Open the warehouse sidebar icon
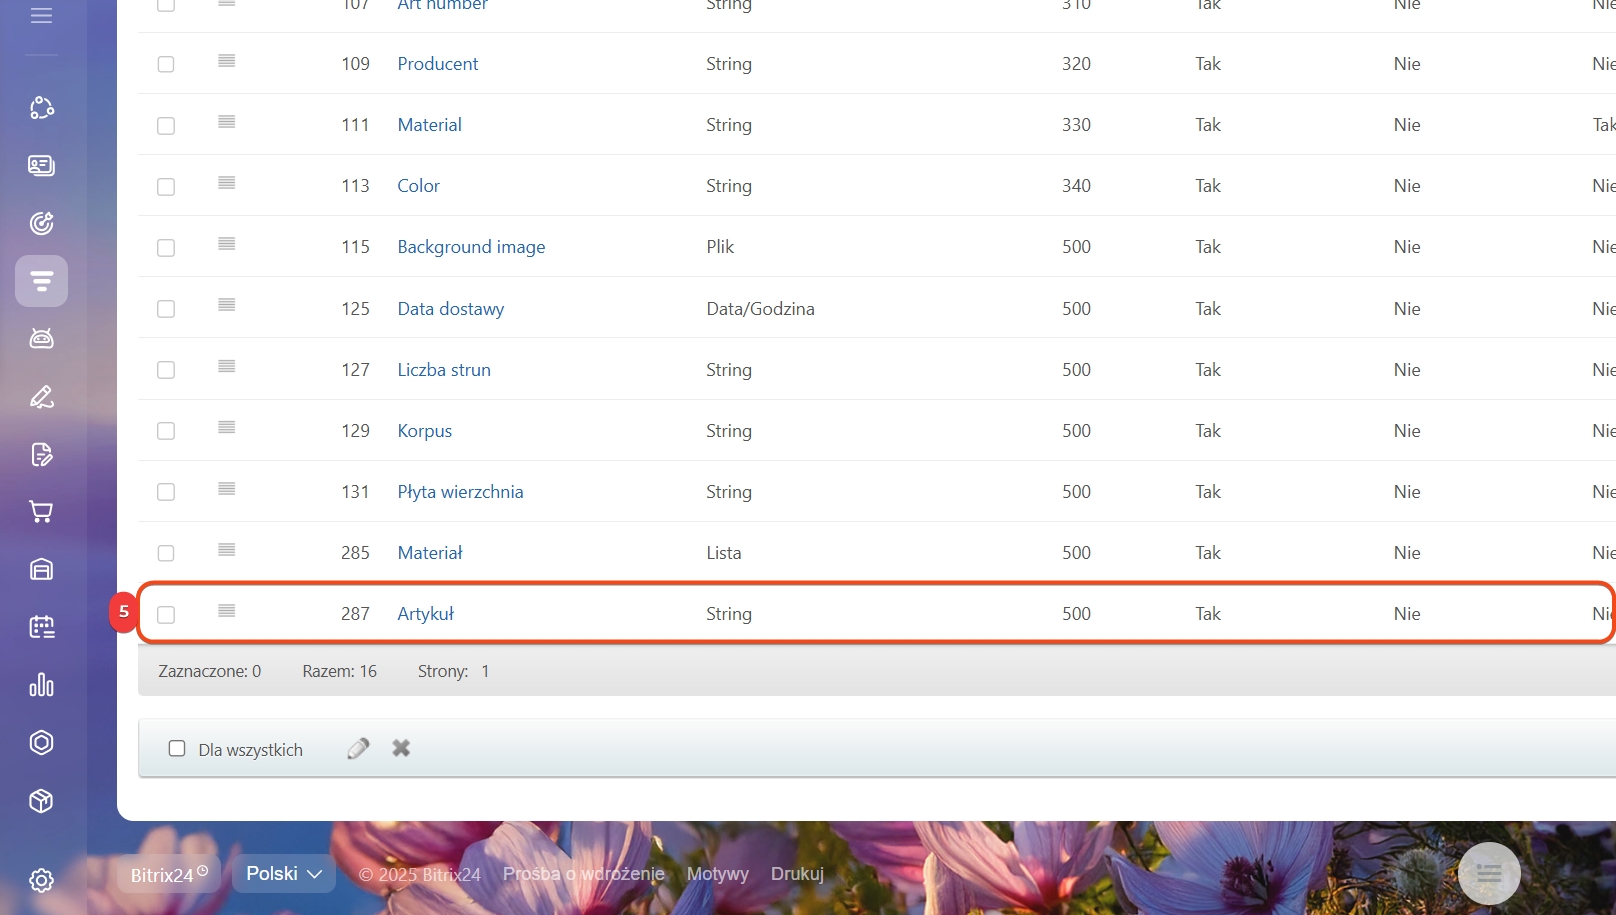 (x=41, y=570)
